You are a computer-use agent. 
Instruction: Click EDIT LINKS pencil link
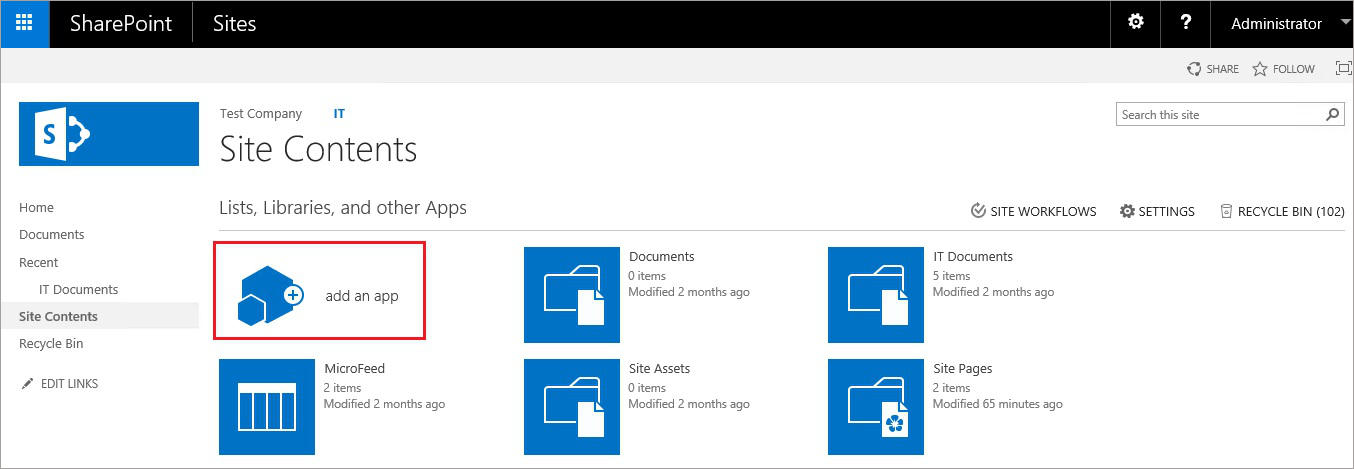pos(60,384)
